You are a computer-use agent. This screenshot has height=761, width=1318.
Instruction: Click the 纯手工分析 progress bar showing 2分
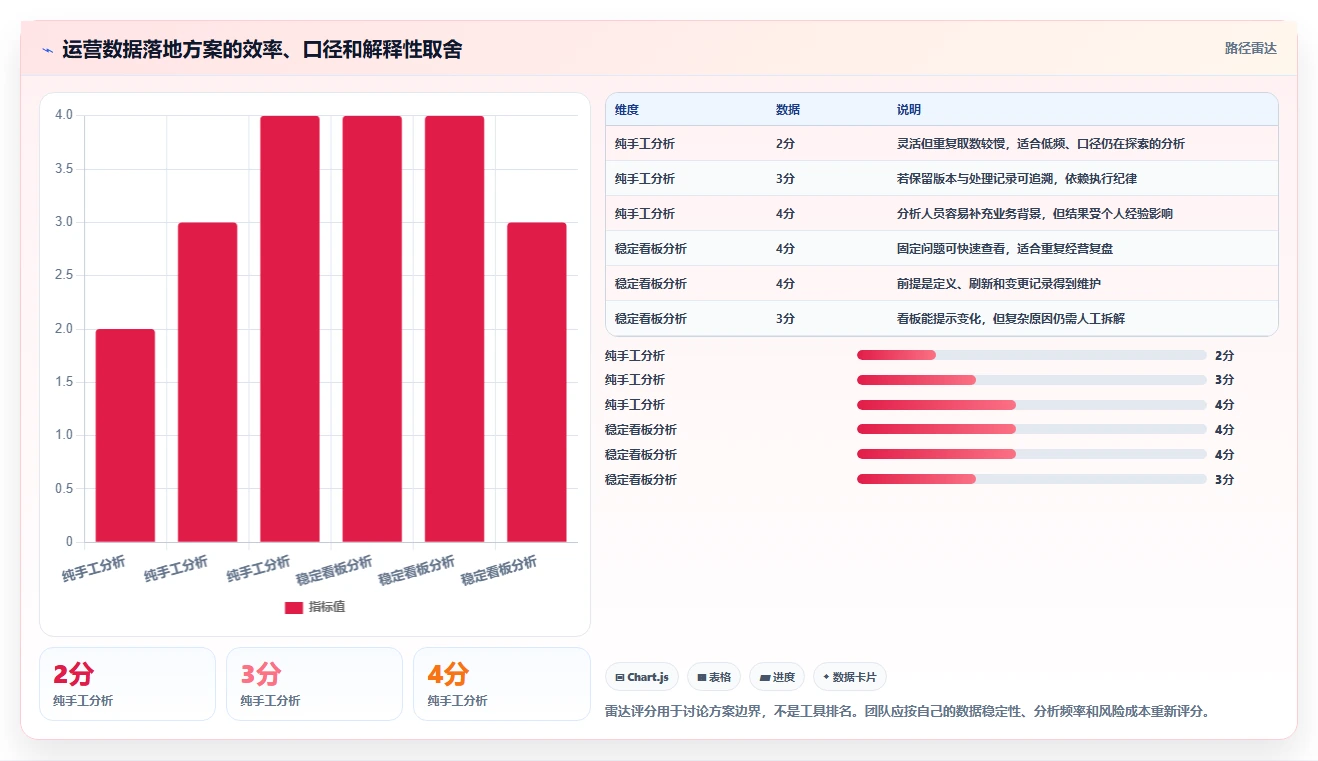tap(1032, 355)
